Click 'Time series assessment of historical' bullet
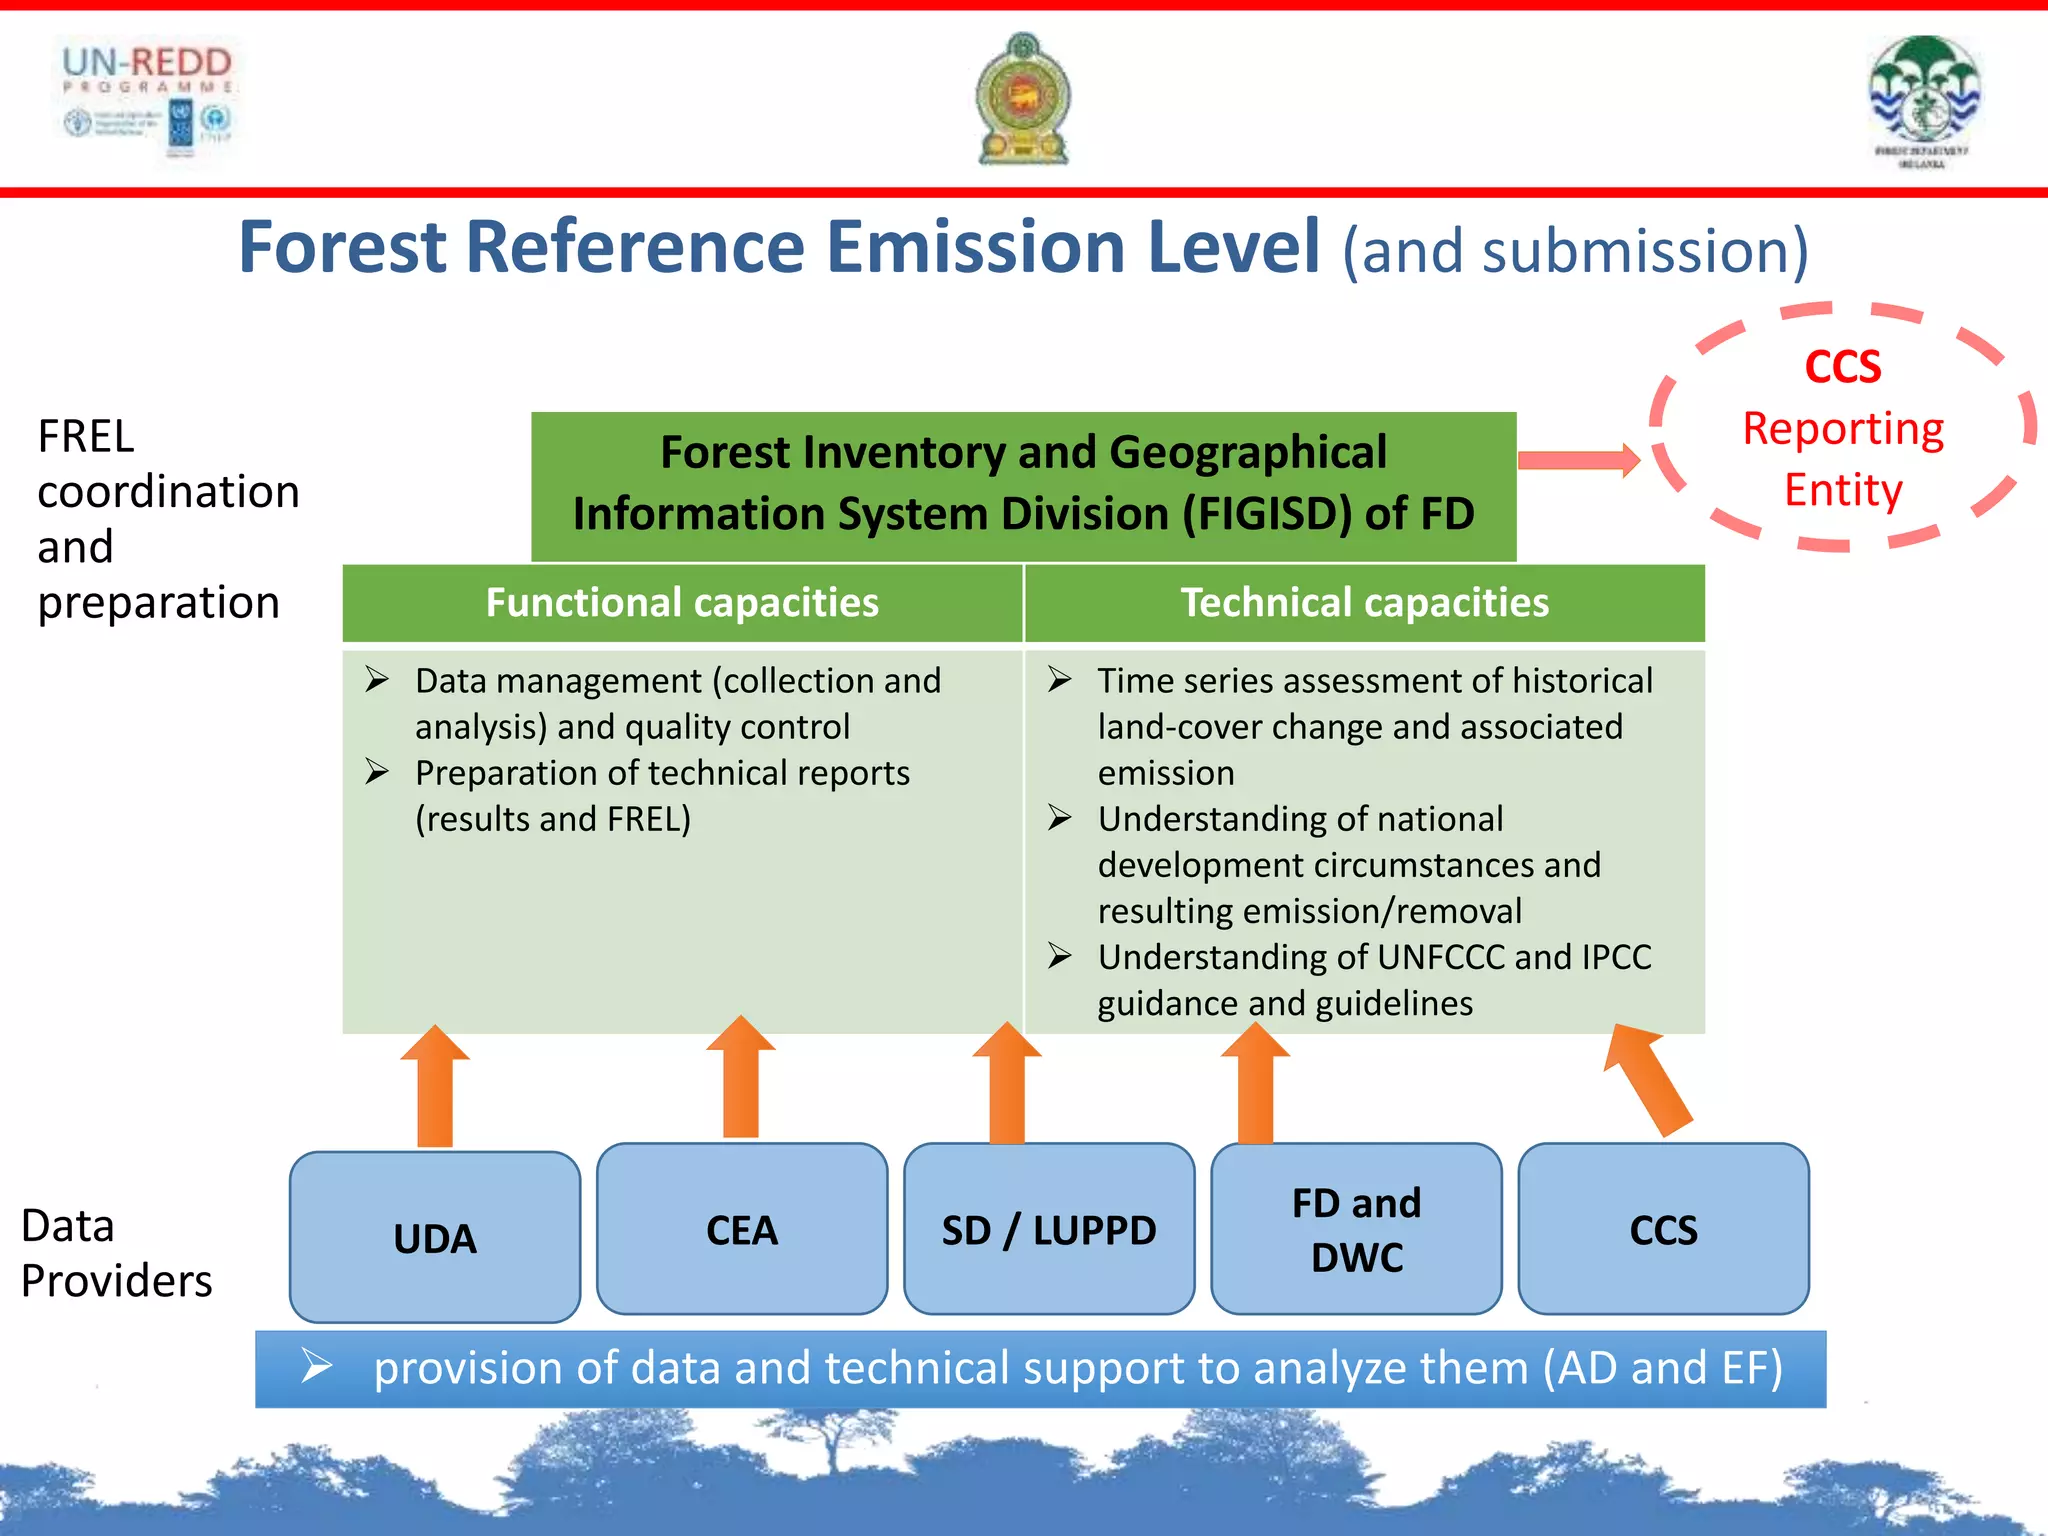Image resolution: width=2048 pixels, height=1536 pixels. click(1350, 726)
